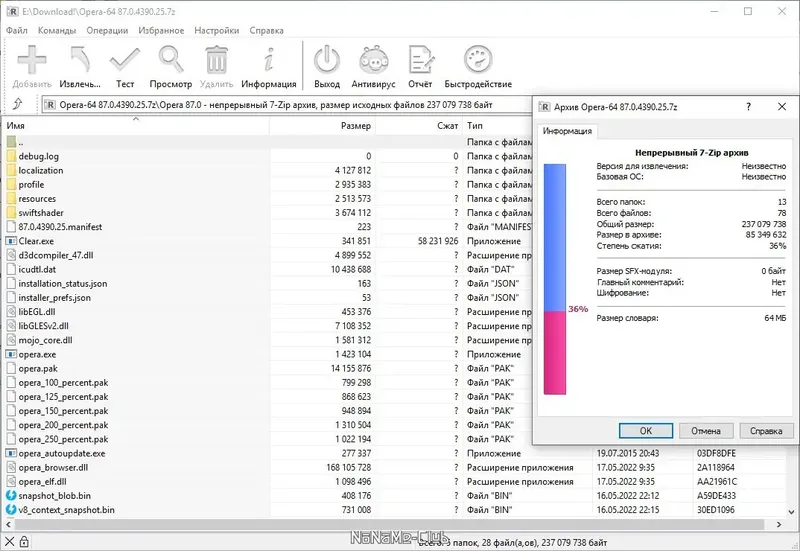The image size is (800, 551).
Task: Select the v8_context_snapshot.bin file icon
Action: [x=11, y=510]
